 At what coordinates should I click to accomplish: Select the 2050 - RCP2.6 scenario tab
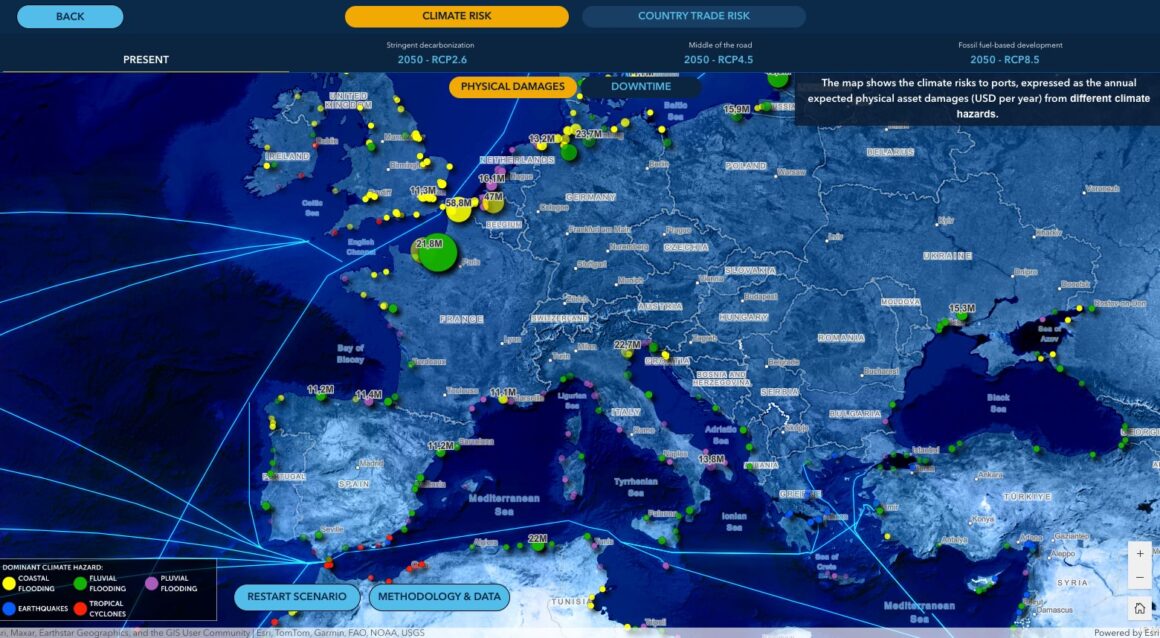pos(430,59)
